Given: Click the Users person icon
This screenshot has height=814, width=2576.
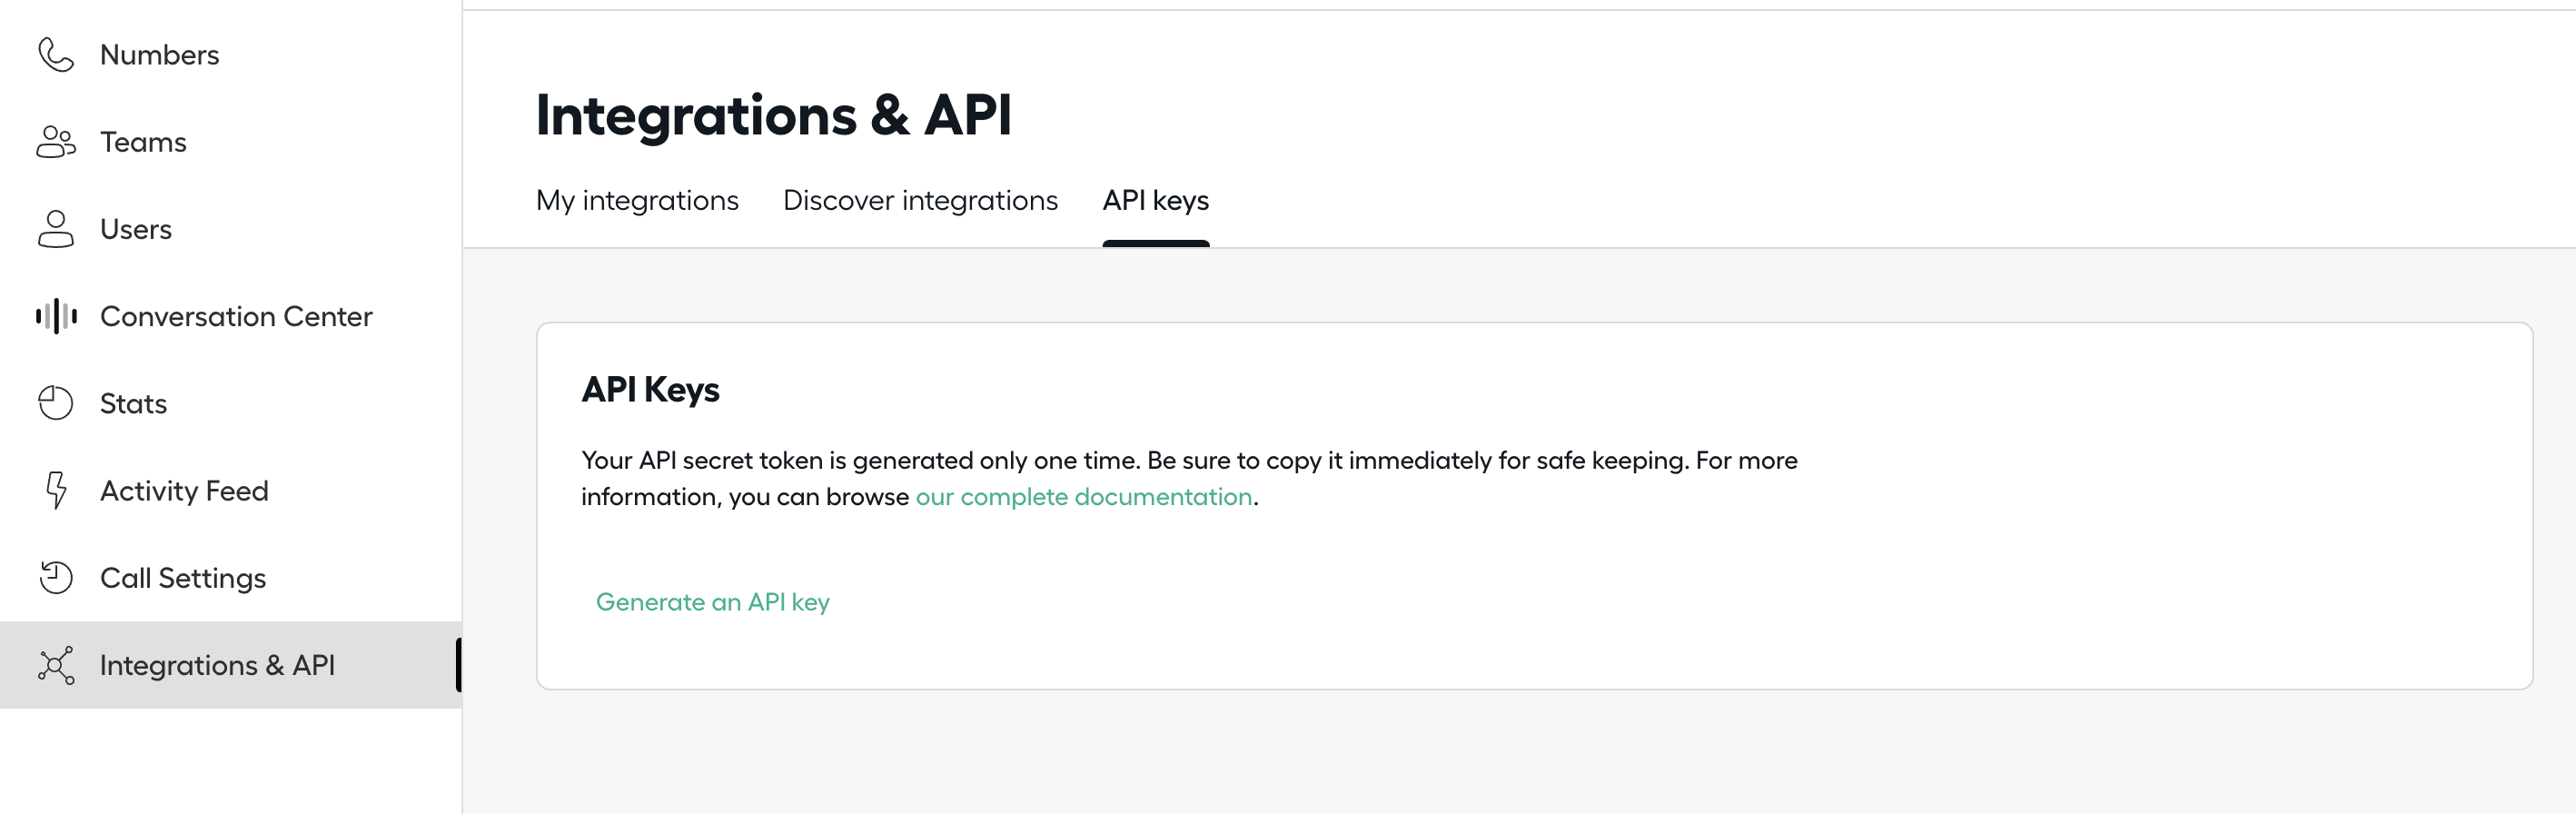Looking at the screenshot, I should [x=56, y=229].
